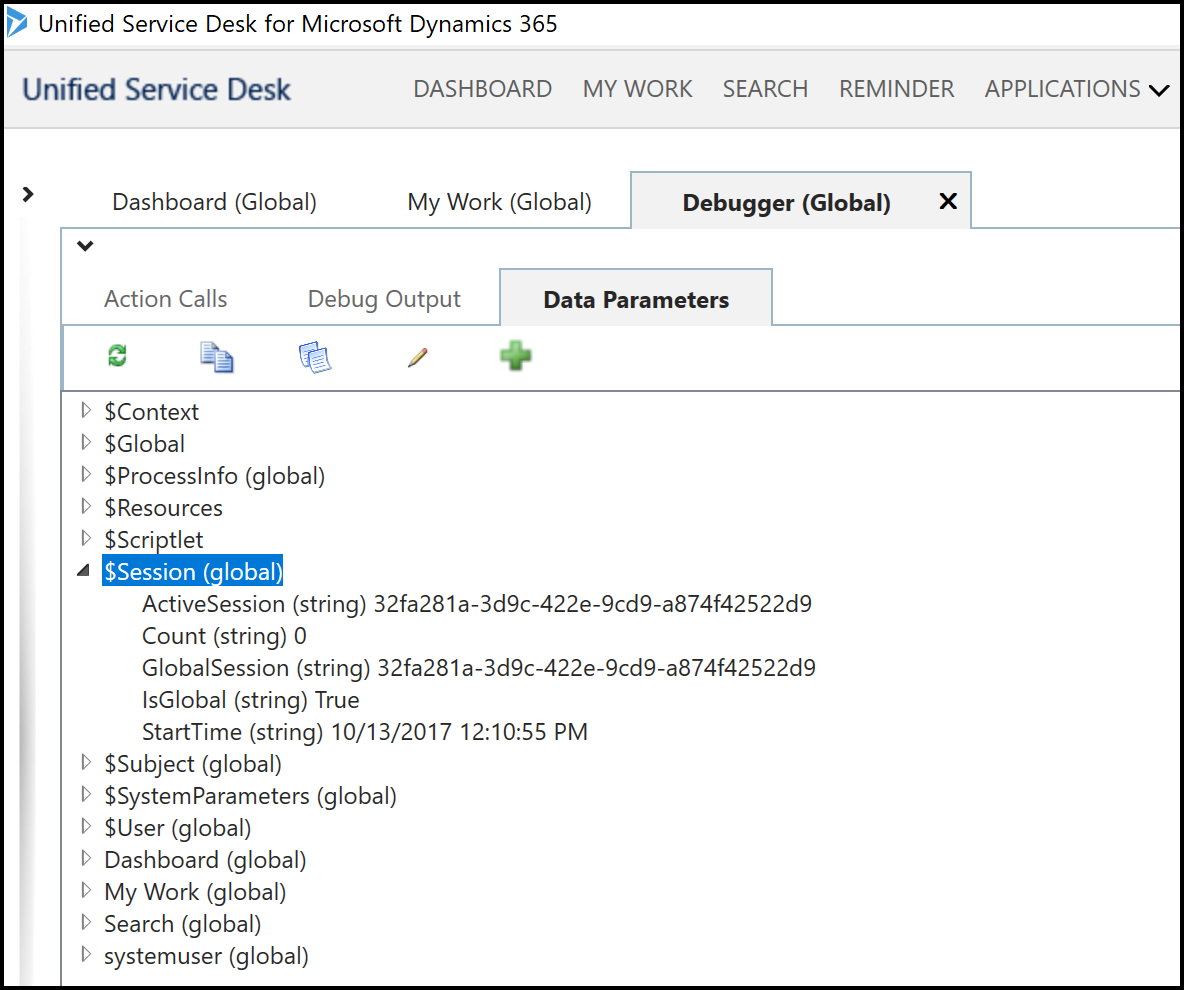Click SEARCH in the top toolbar
This screenshot has height=990, width=1184.
coord(765,89)
